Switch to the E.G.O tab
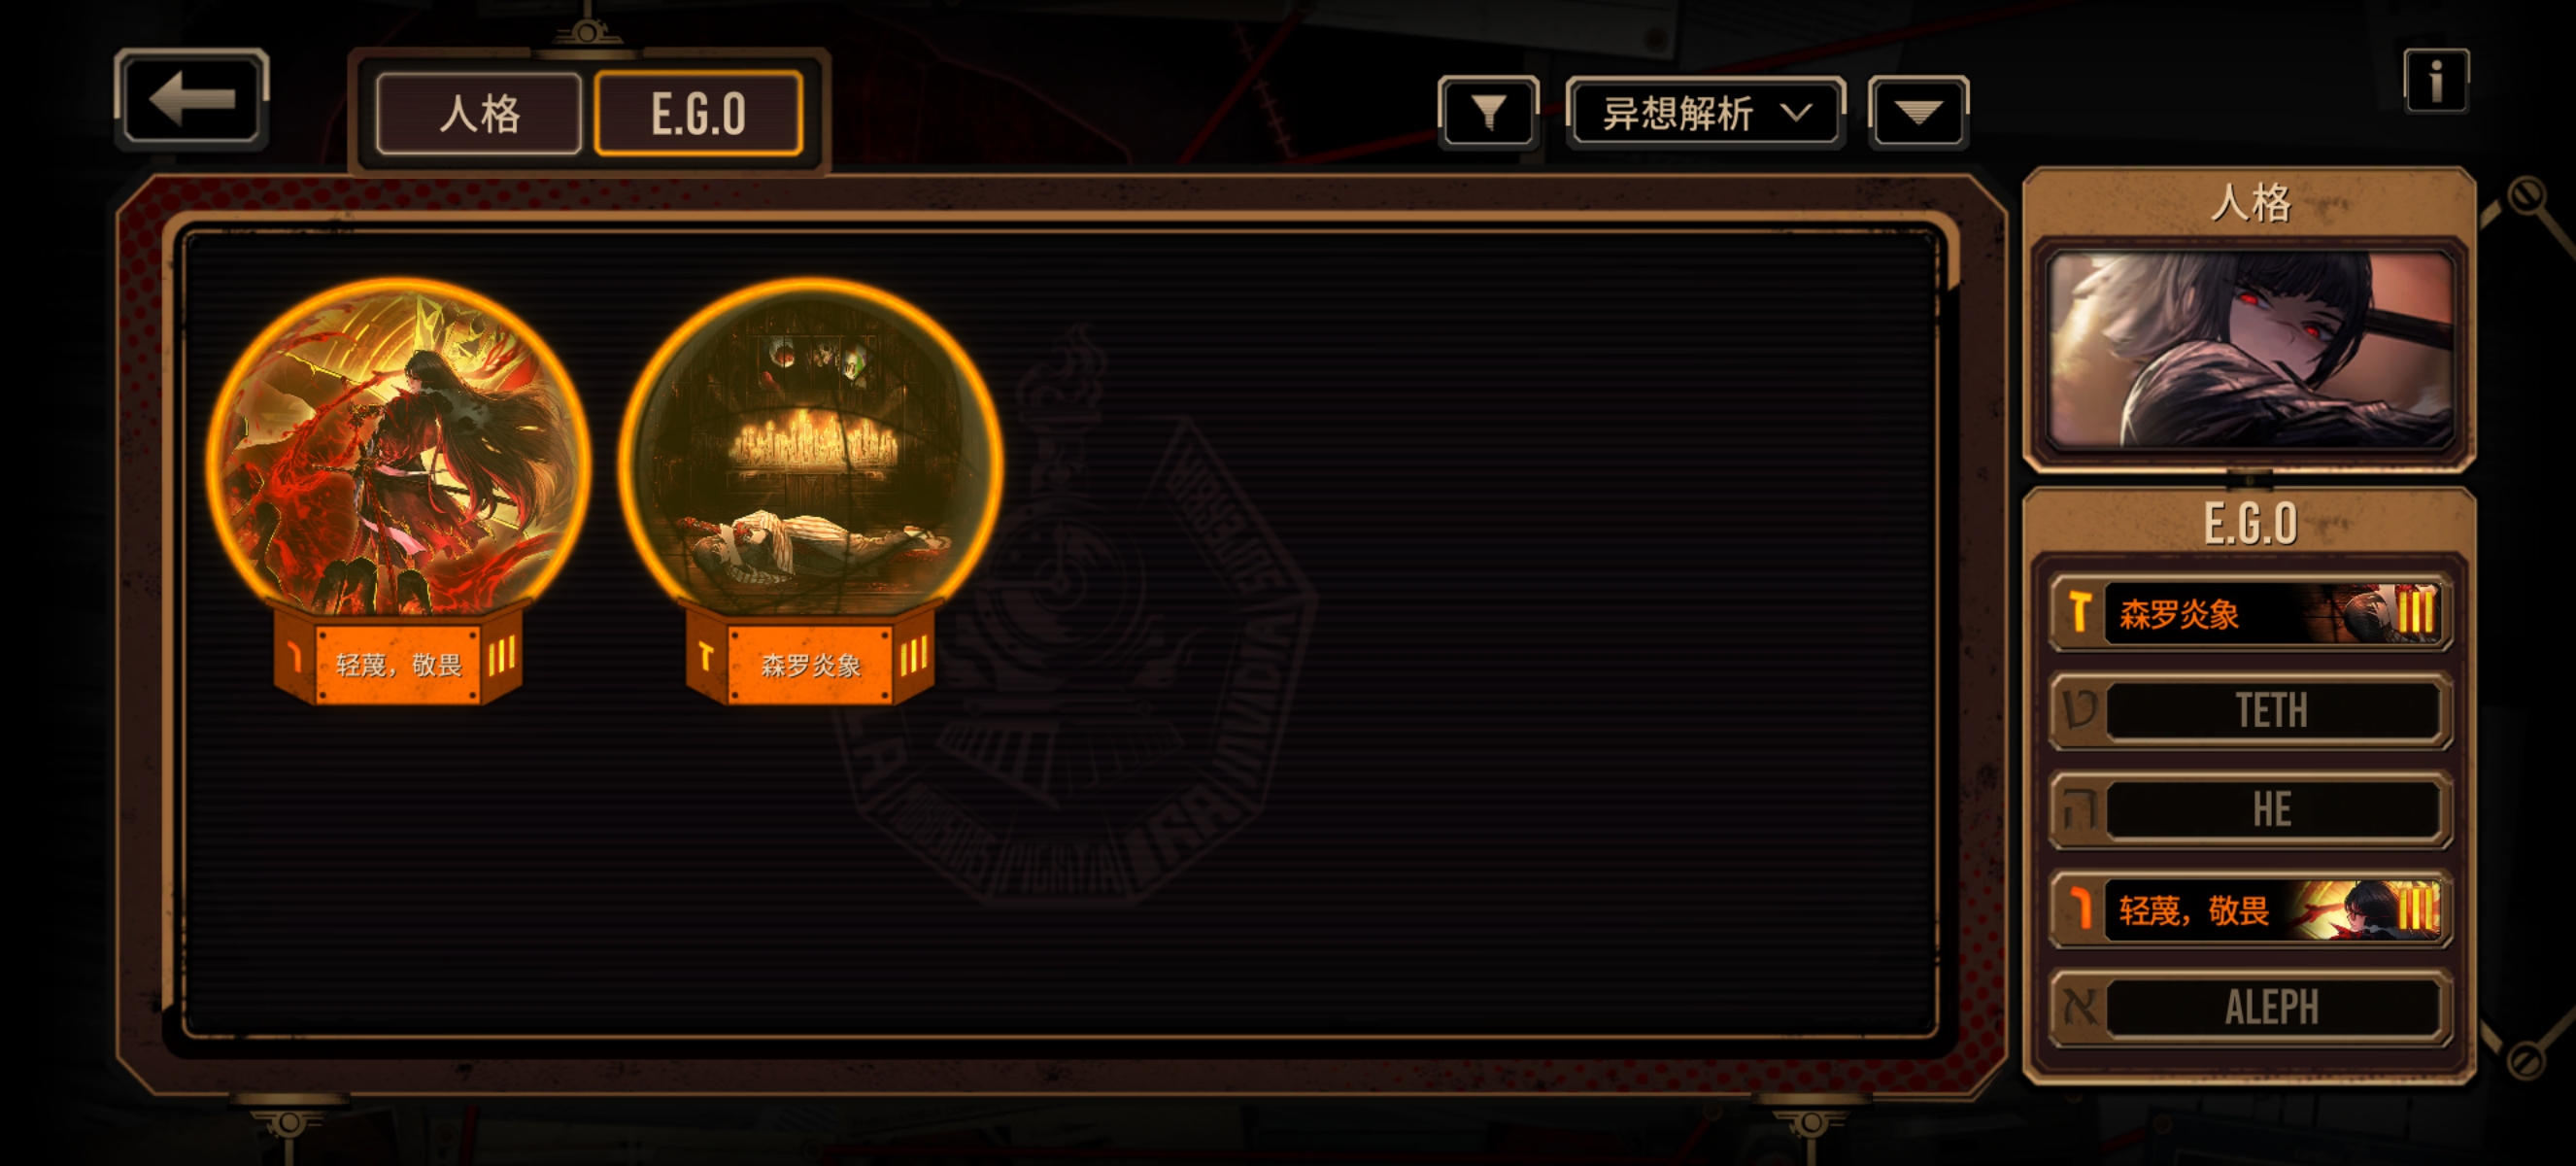This screenshot has width=2576, height=1166. pos(698,113)
